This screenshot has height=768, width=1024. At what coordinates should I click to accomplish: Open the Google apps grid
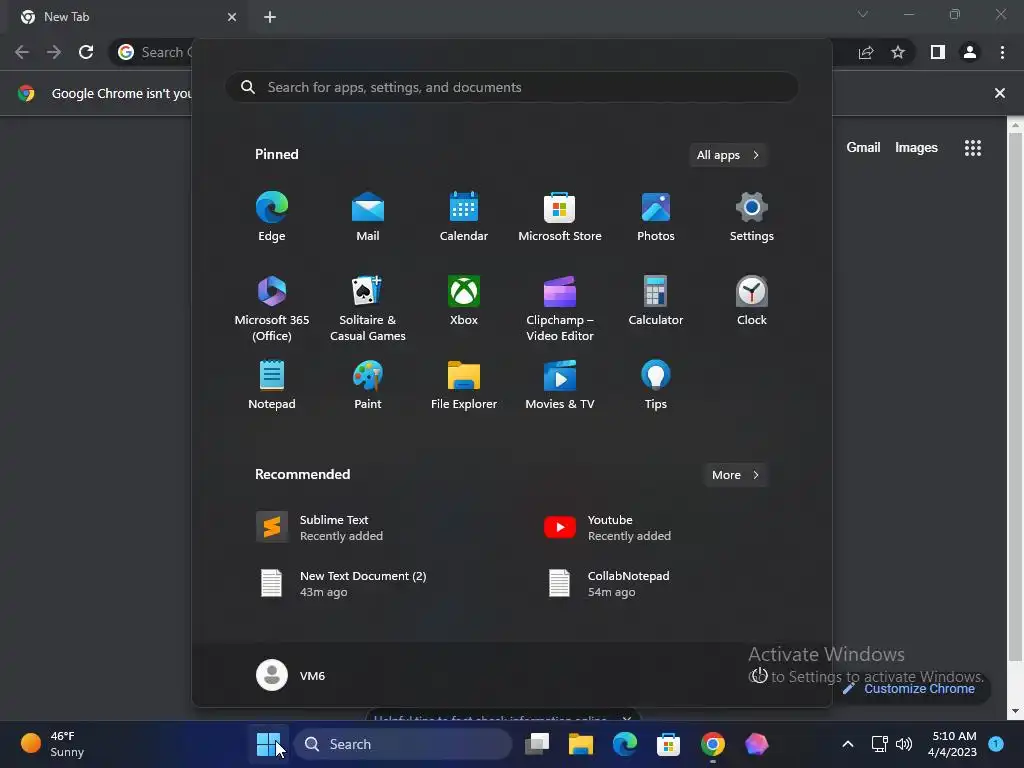(973, 148)
